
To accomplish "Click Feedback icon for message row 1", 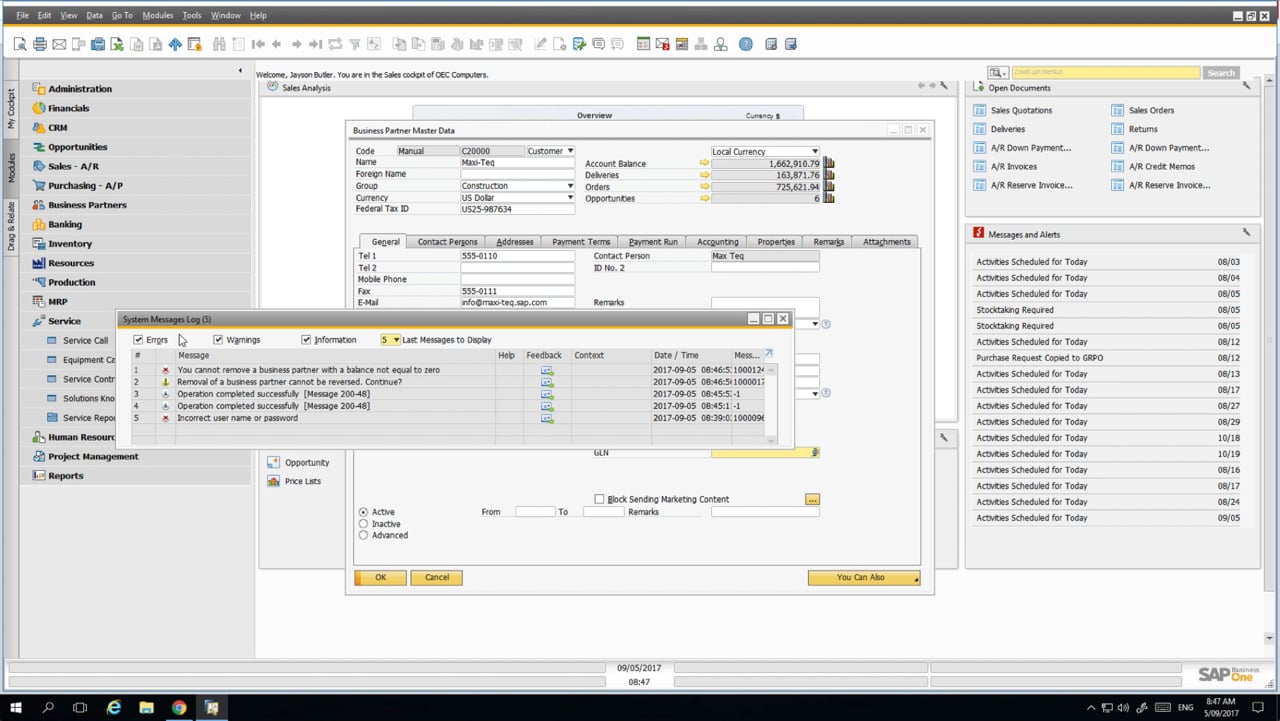I will click(547, 370).
